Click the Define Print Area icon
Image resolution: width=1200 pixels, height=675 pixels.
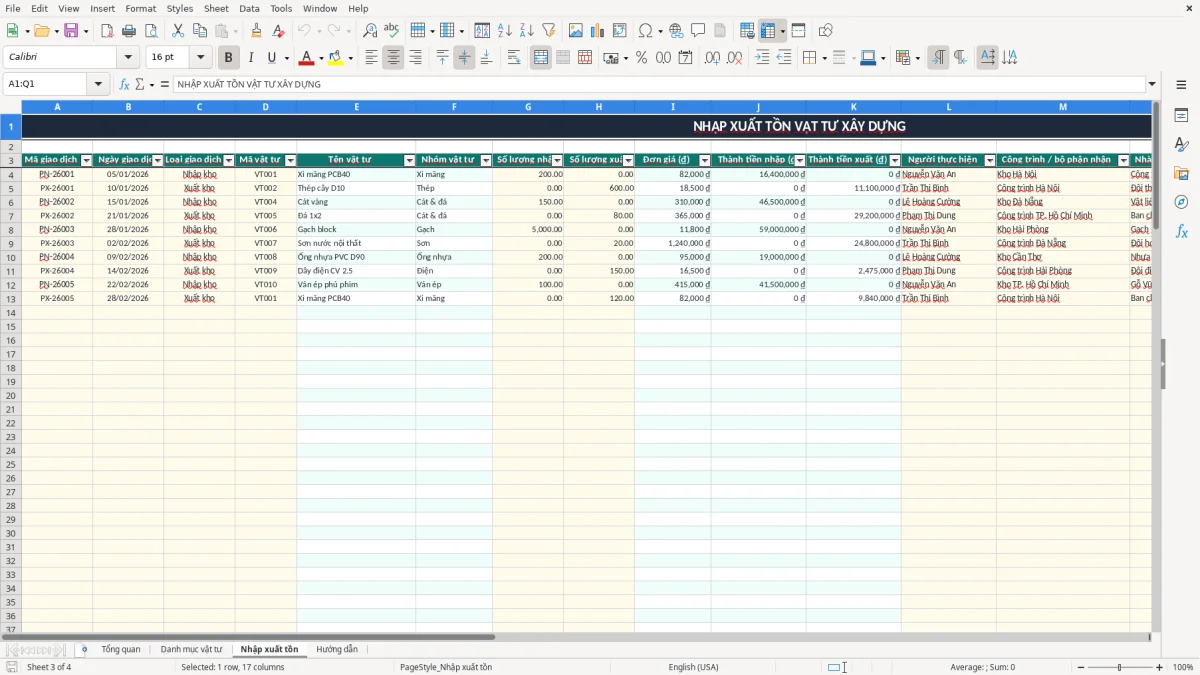pyautogui.click(x=747, y=31)
